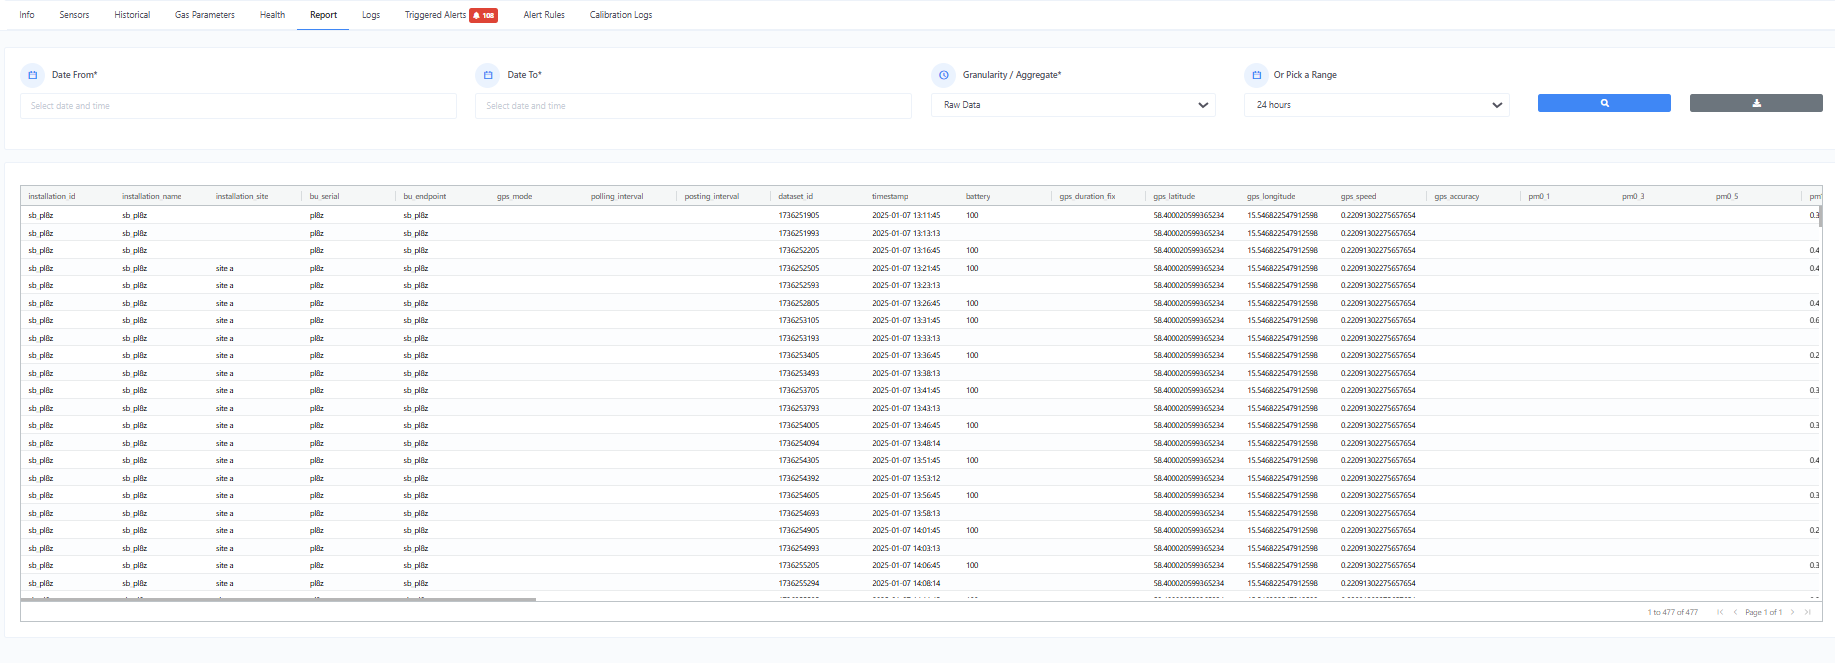Click the blue search button
This screenshot has width=1835, height=663.
coord(1604,103)
